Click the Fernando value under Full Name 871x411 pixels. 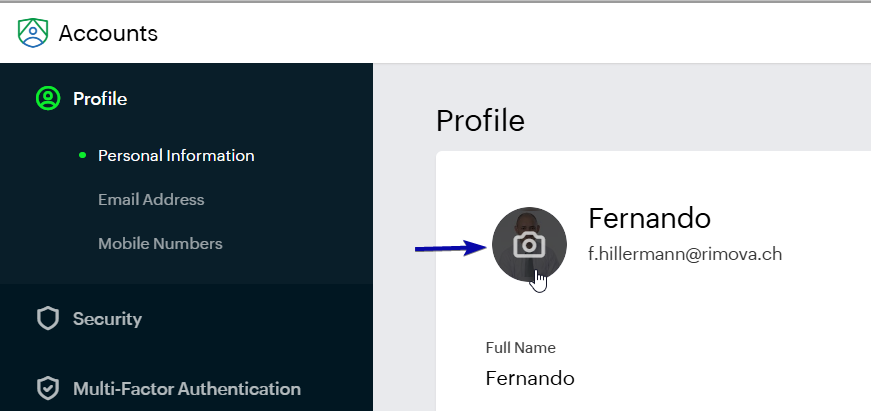(x=530, y=378)
